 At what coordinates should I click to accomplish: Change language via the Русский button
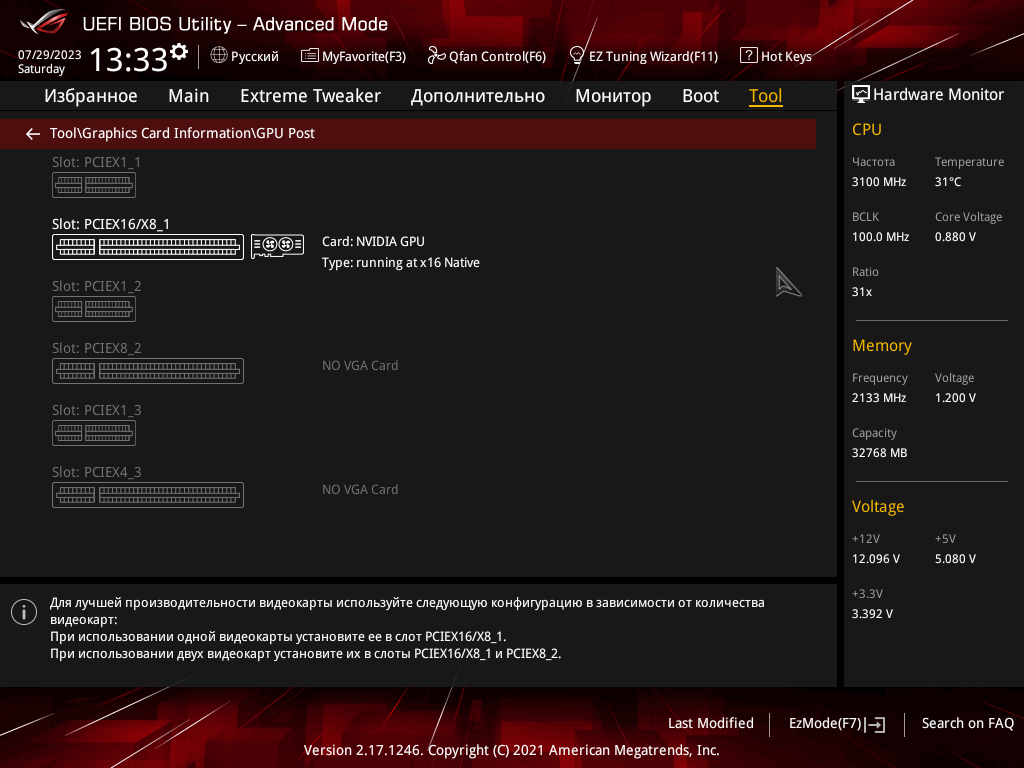pyautogui.click(x=245, y=56)
